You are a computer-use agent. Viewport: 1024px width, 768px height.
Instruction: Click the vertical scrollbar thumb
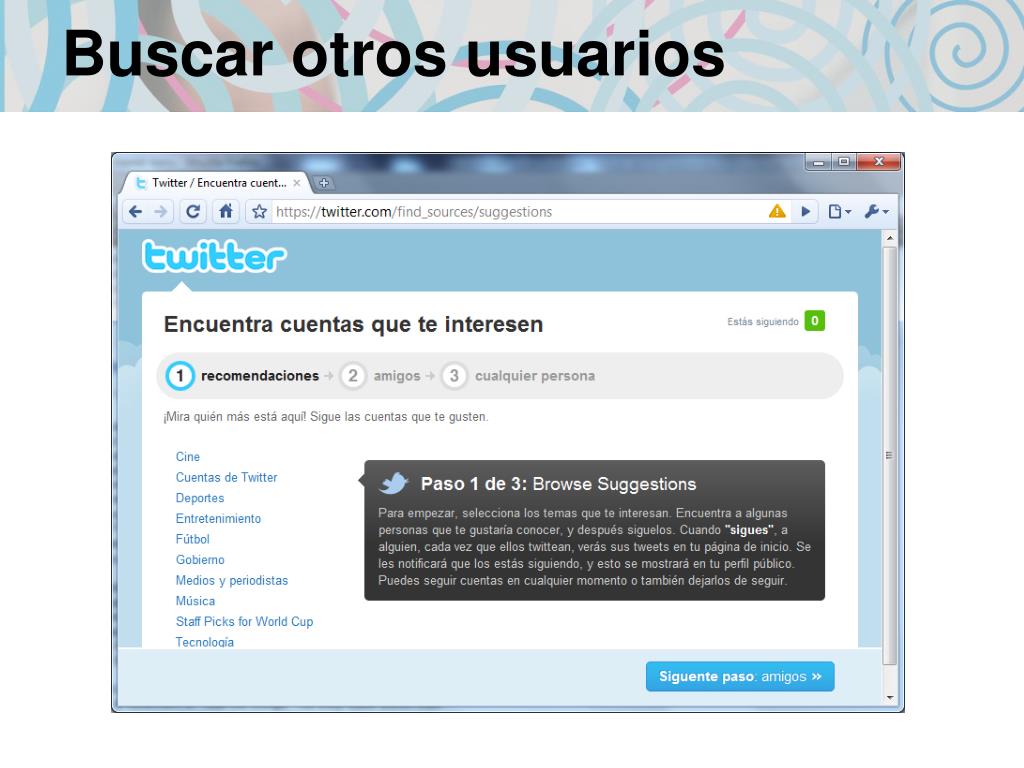pyautogui.click(x=889, y=455)
